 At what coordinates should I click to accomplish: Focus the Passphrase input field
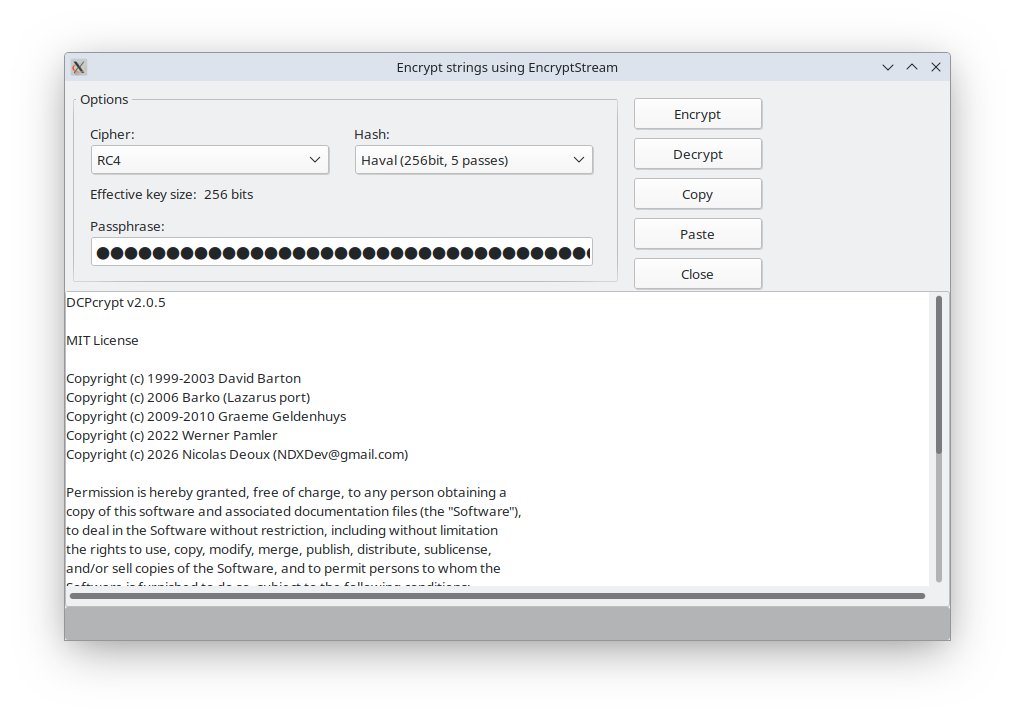[342, 252]
